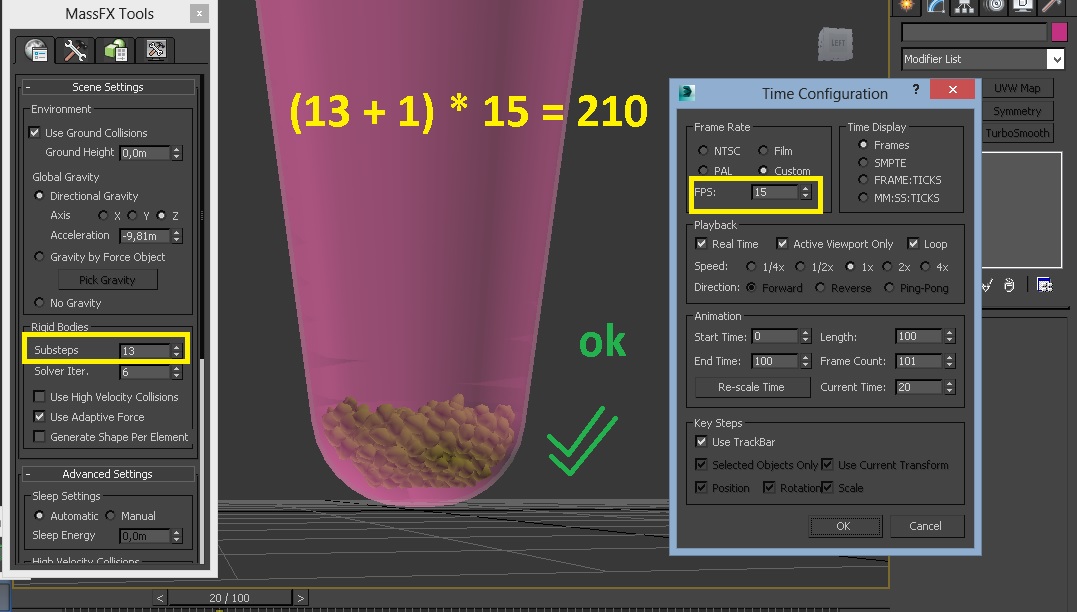Click Solver Iter spinner arrows
Screen dimensions: 1077x612
click(177, 372)
